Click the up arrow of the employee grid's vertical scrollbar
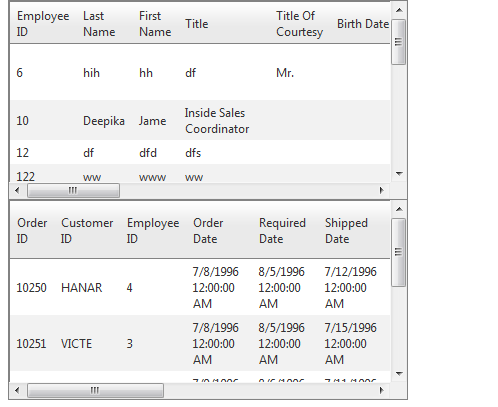The height and width of the screenshot is (407, 498). tap(399, 10)
